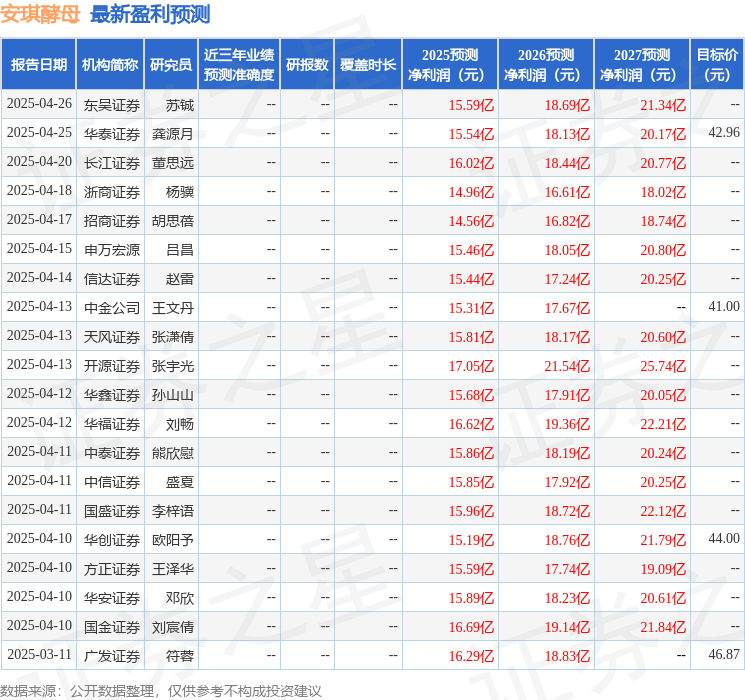745x700 pixels.
Task: Click the 20.80亿 profit value
Action: [663, 250]
